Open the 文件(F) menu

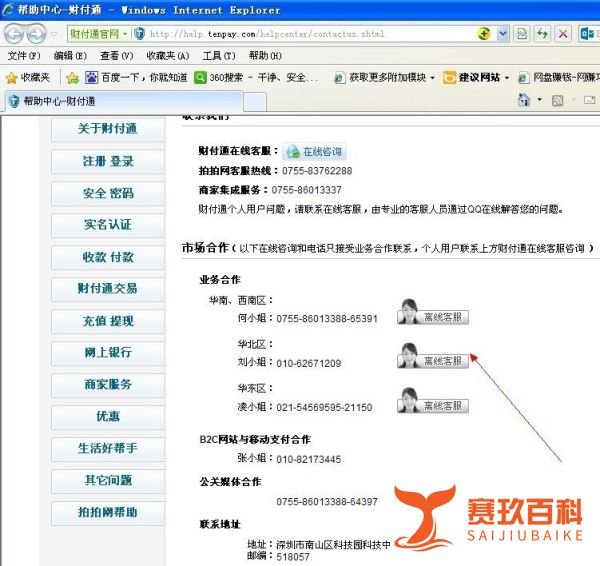click(x=24, y=56)
